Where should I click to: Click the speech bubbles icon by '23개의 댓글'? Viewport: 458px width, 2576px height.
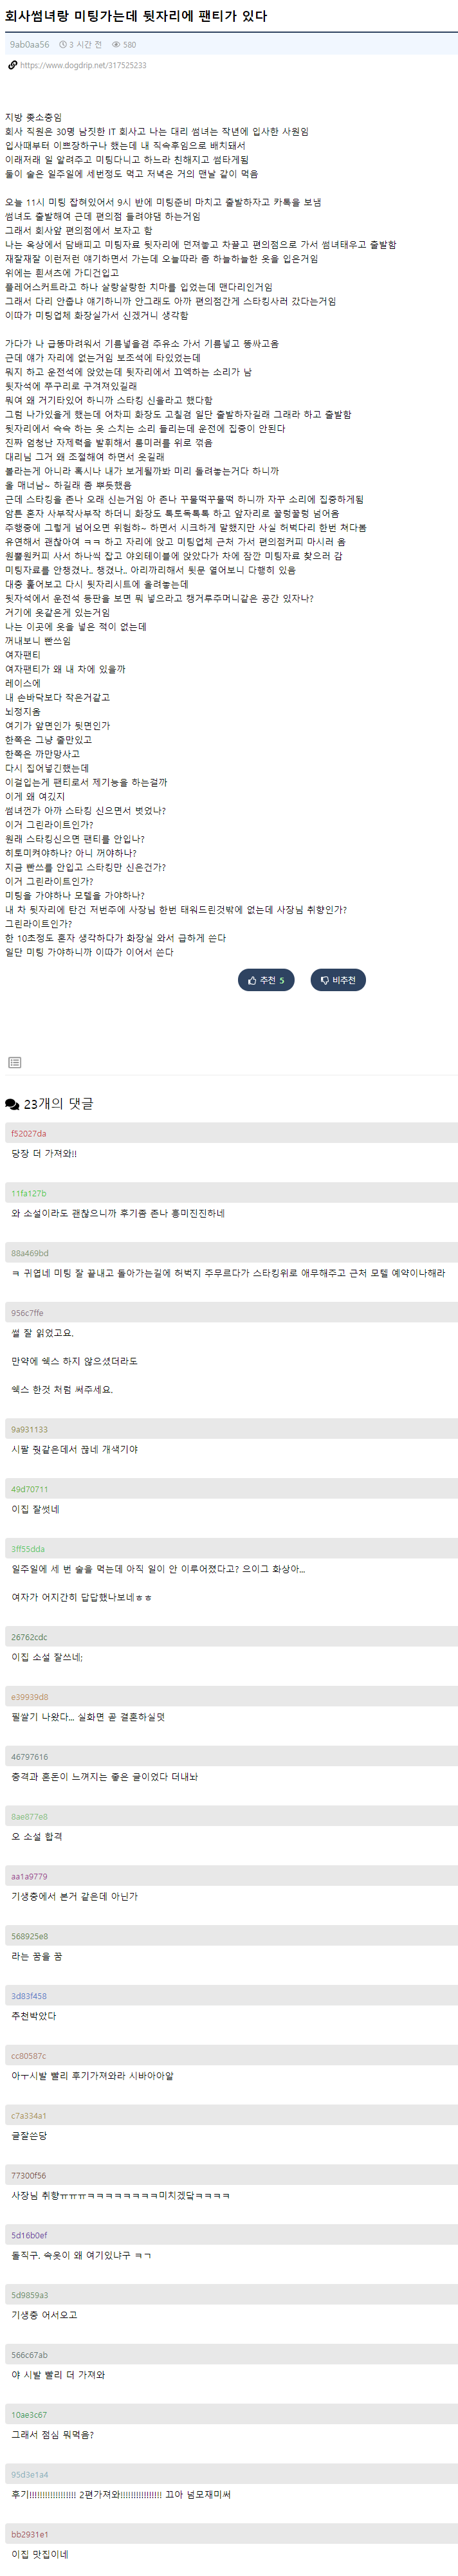click(12, 1104)
